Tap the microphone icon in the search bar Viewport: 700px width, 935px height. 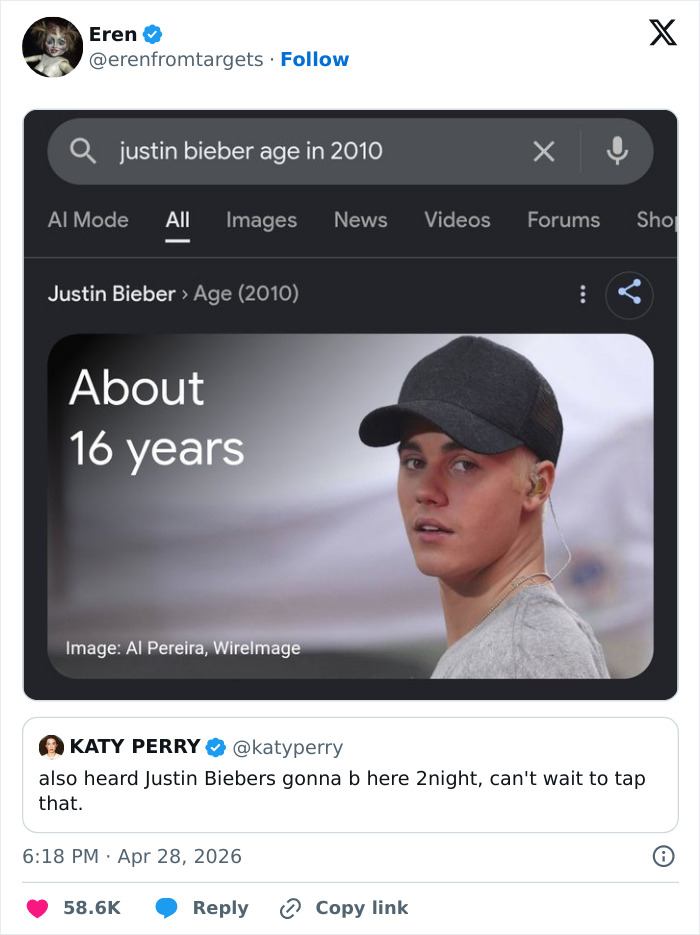tap(618, 151)
